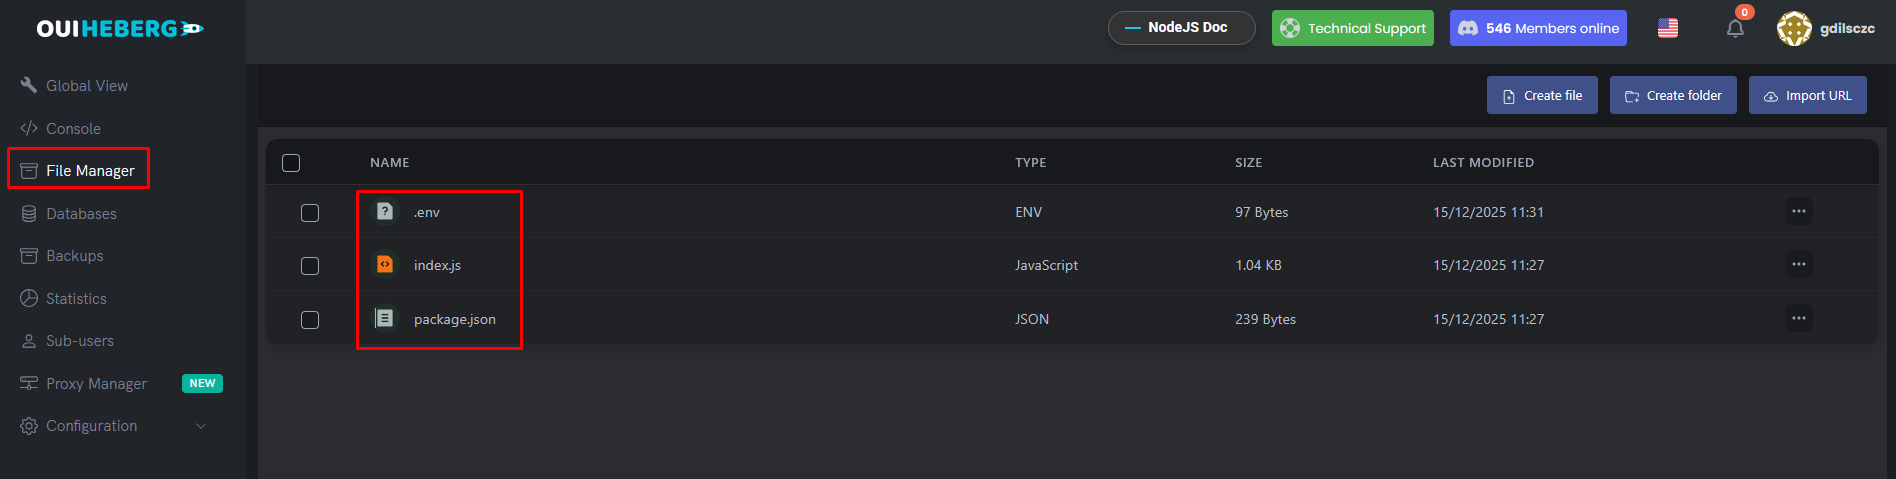Click the notification bell icon

1735,28
